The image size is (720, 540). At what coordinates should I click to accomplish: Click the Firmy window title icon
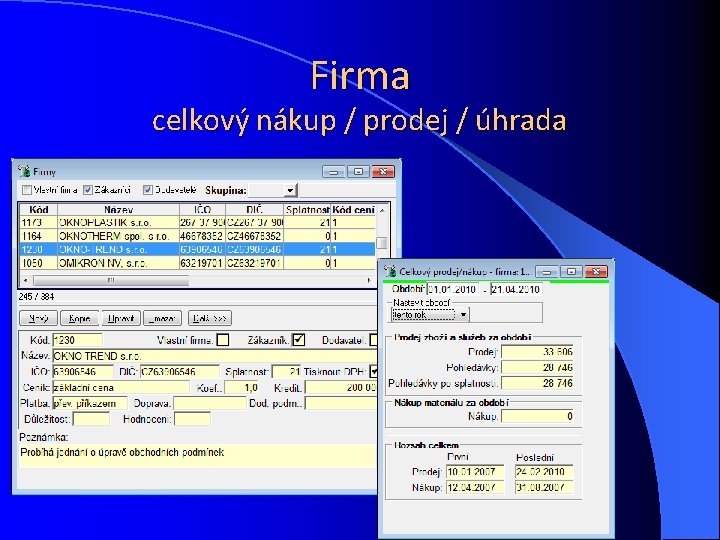[24, 171]
